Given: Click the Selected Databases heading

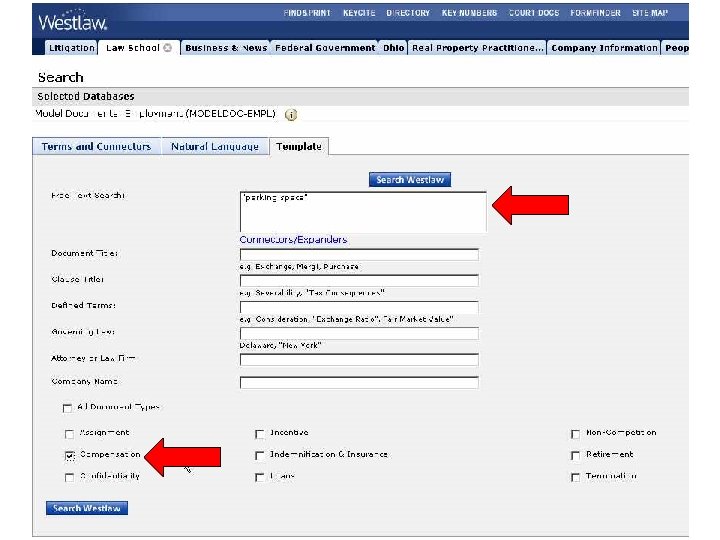Looking at the screenshot, I should [x=86, y=96].
